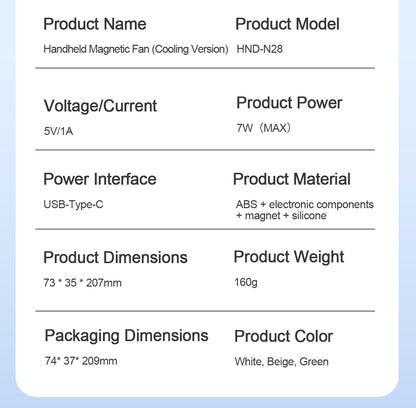Click the Product Power heading
Viewport: 416px width, 408px height.
click(289, 103)
